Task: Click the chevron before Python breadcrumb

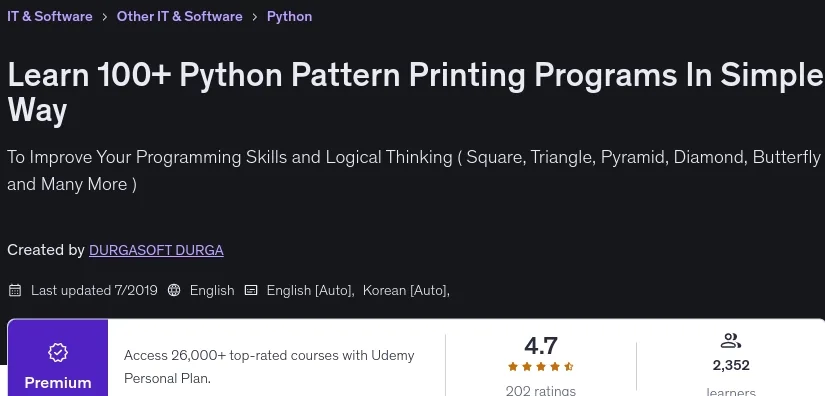Action: (x=255, y=17)
